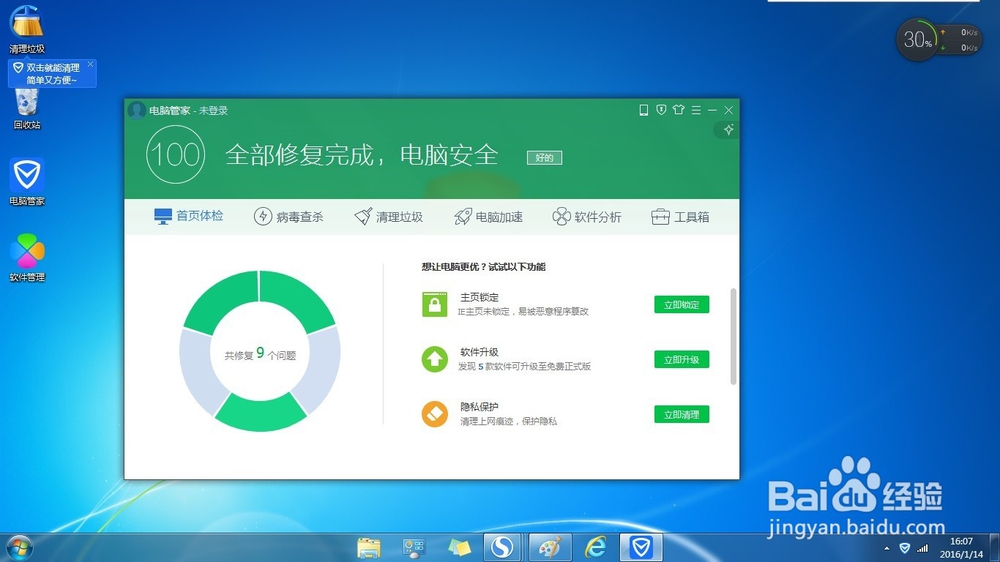1000x562 pixels.
Task: Click the recommendations list scrollbar
Action: tap(733, 336)
